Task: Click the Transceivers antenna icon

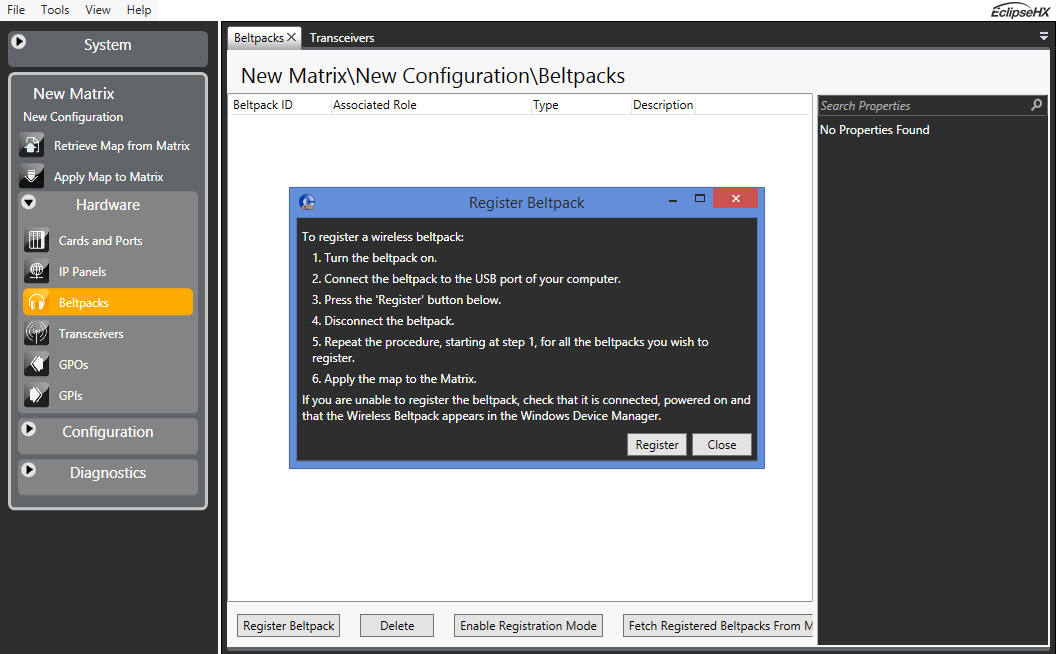Action: [x=36, y=333]
